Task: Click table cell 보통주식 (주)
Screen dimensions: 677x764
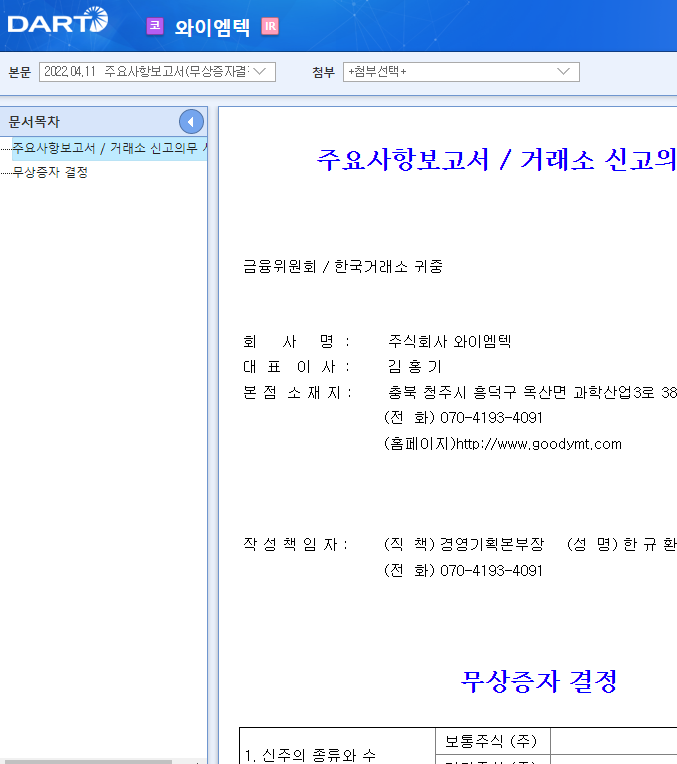Action: click(x=493, y=742)
